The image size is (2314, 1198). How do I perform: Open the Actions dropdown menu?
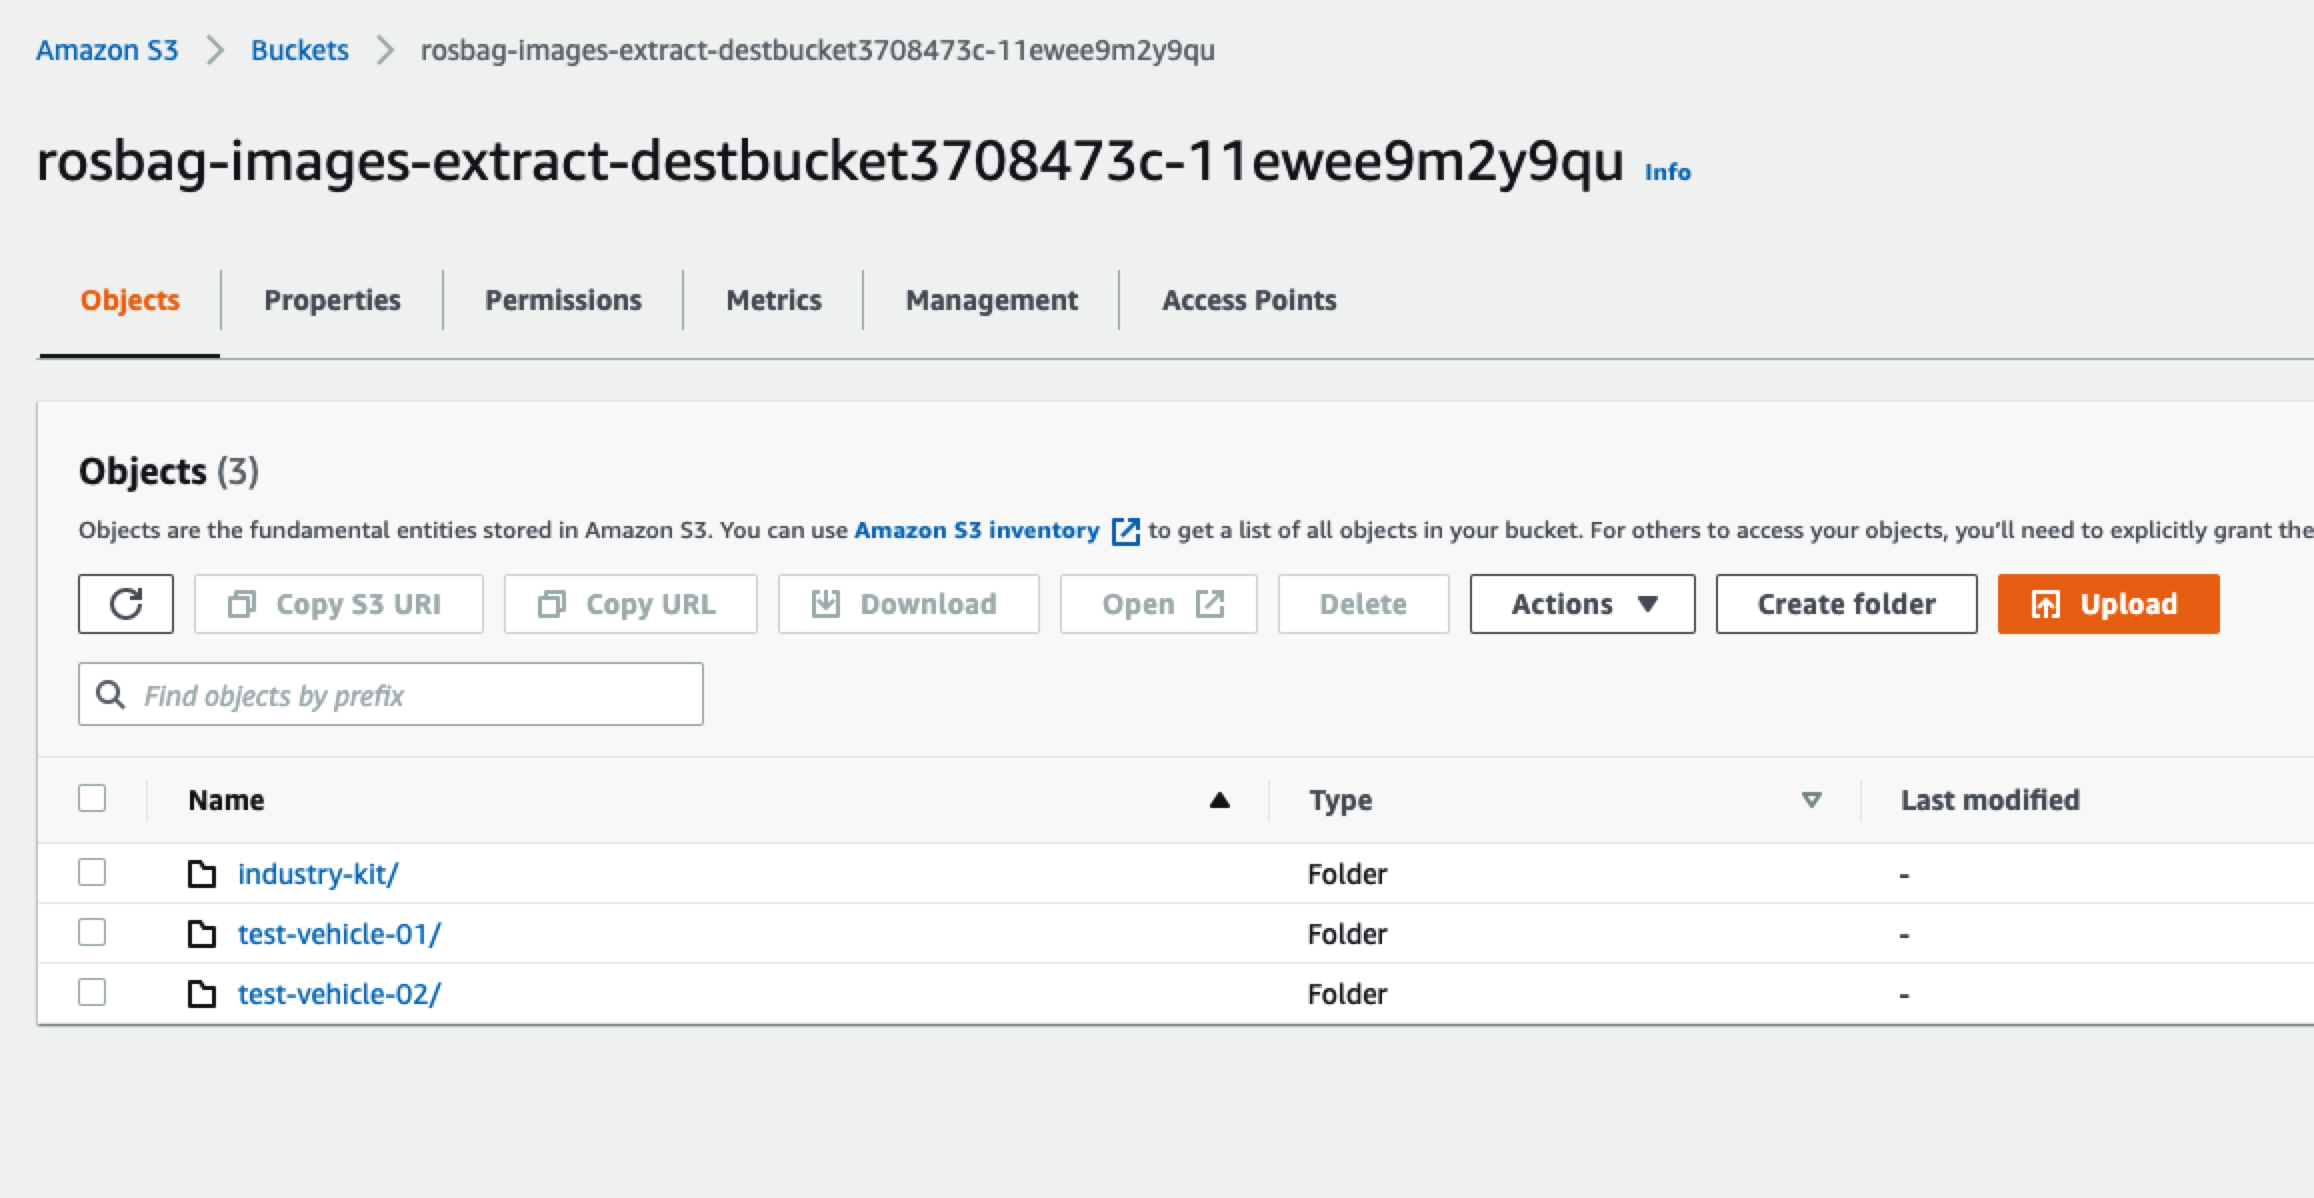1582,604
